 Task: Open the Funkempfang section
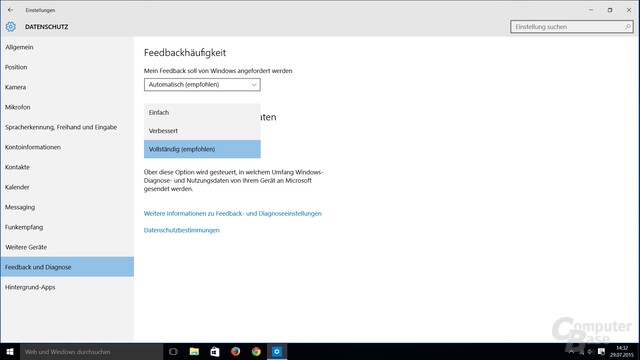pyautogui.click(x=67, y=227)
